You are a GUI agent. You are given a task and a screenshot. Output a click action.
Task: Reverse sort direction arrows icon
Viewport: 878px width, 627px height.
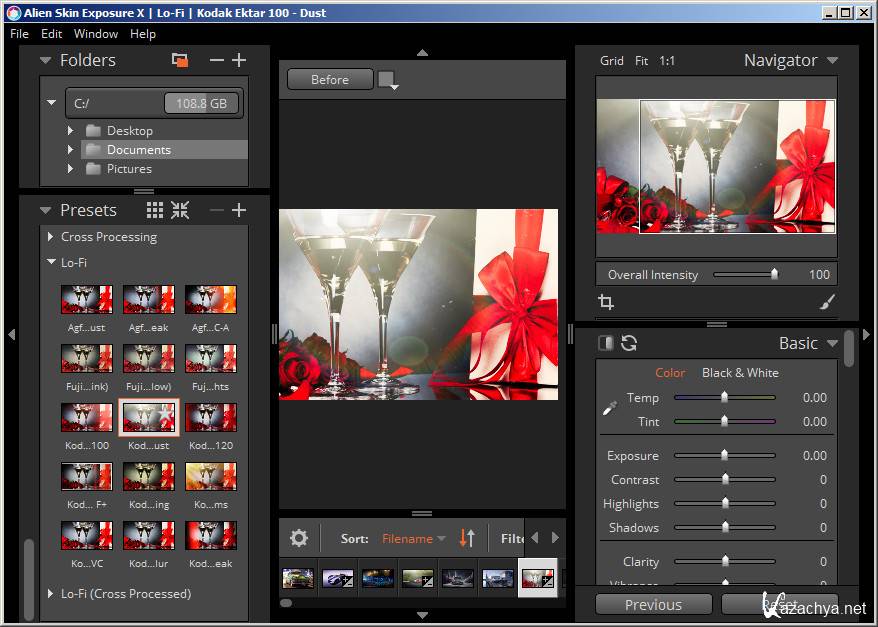(467, 538)
